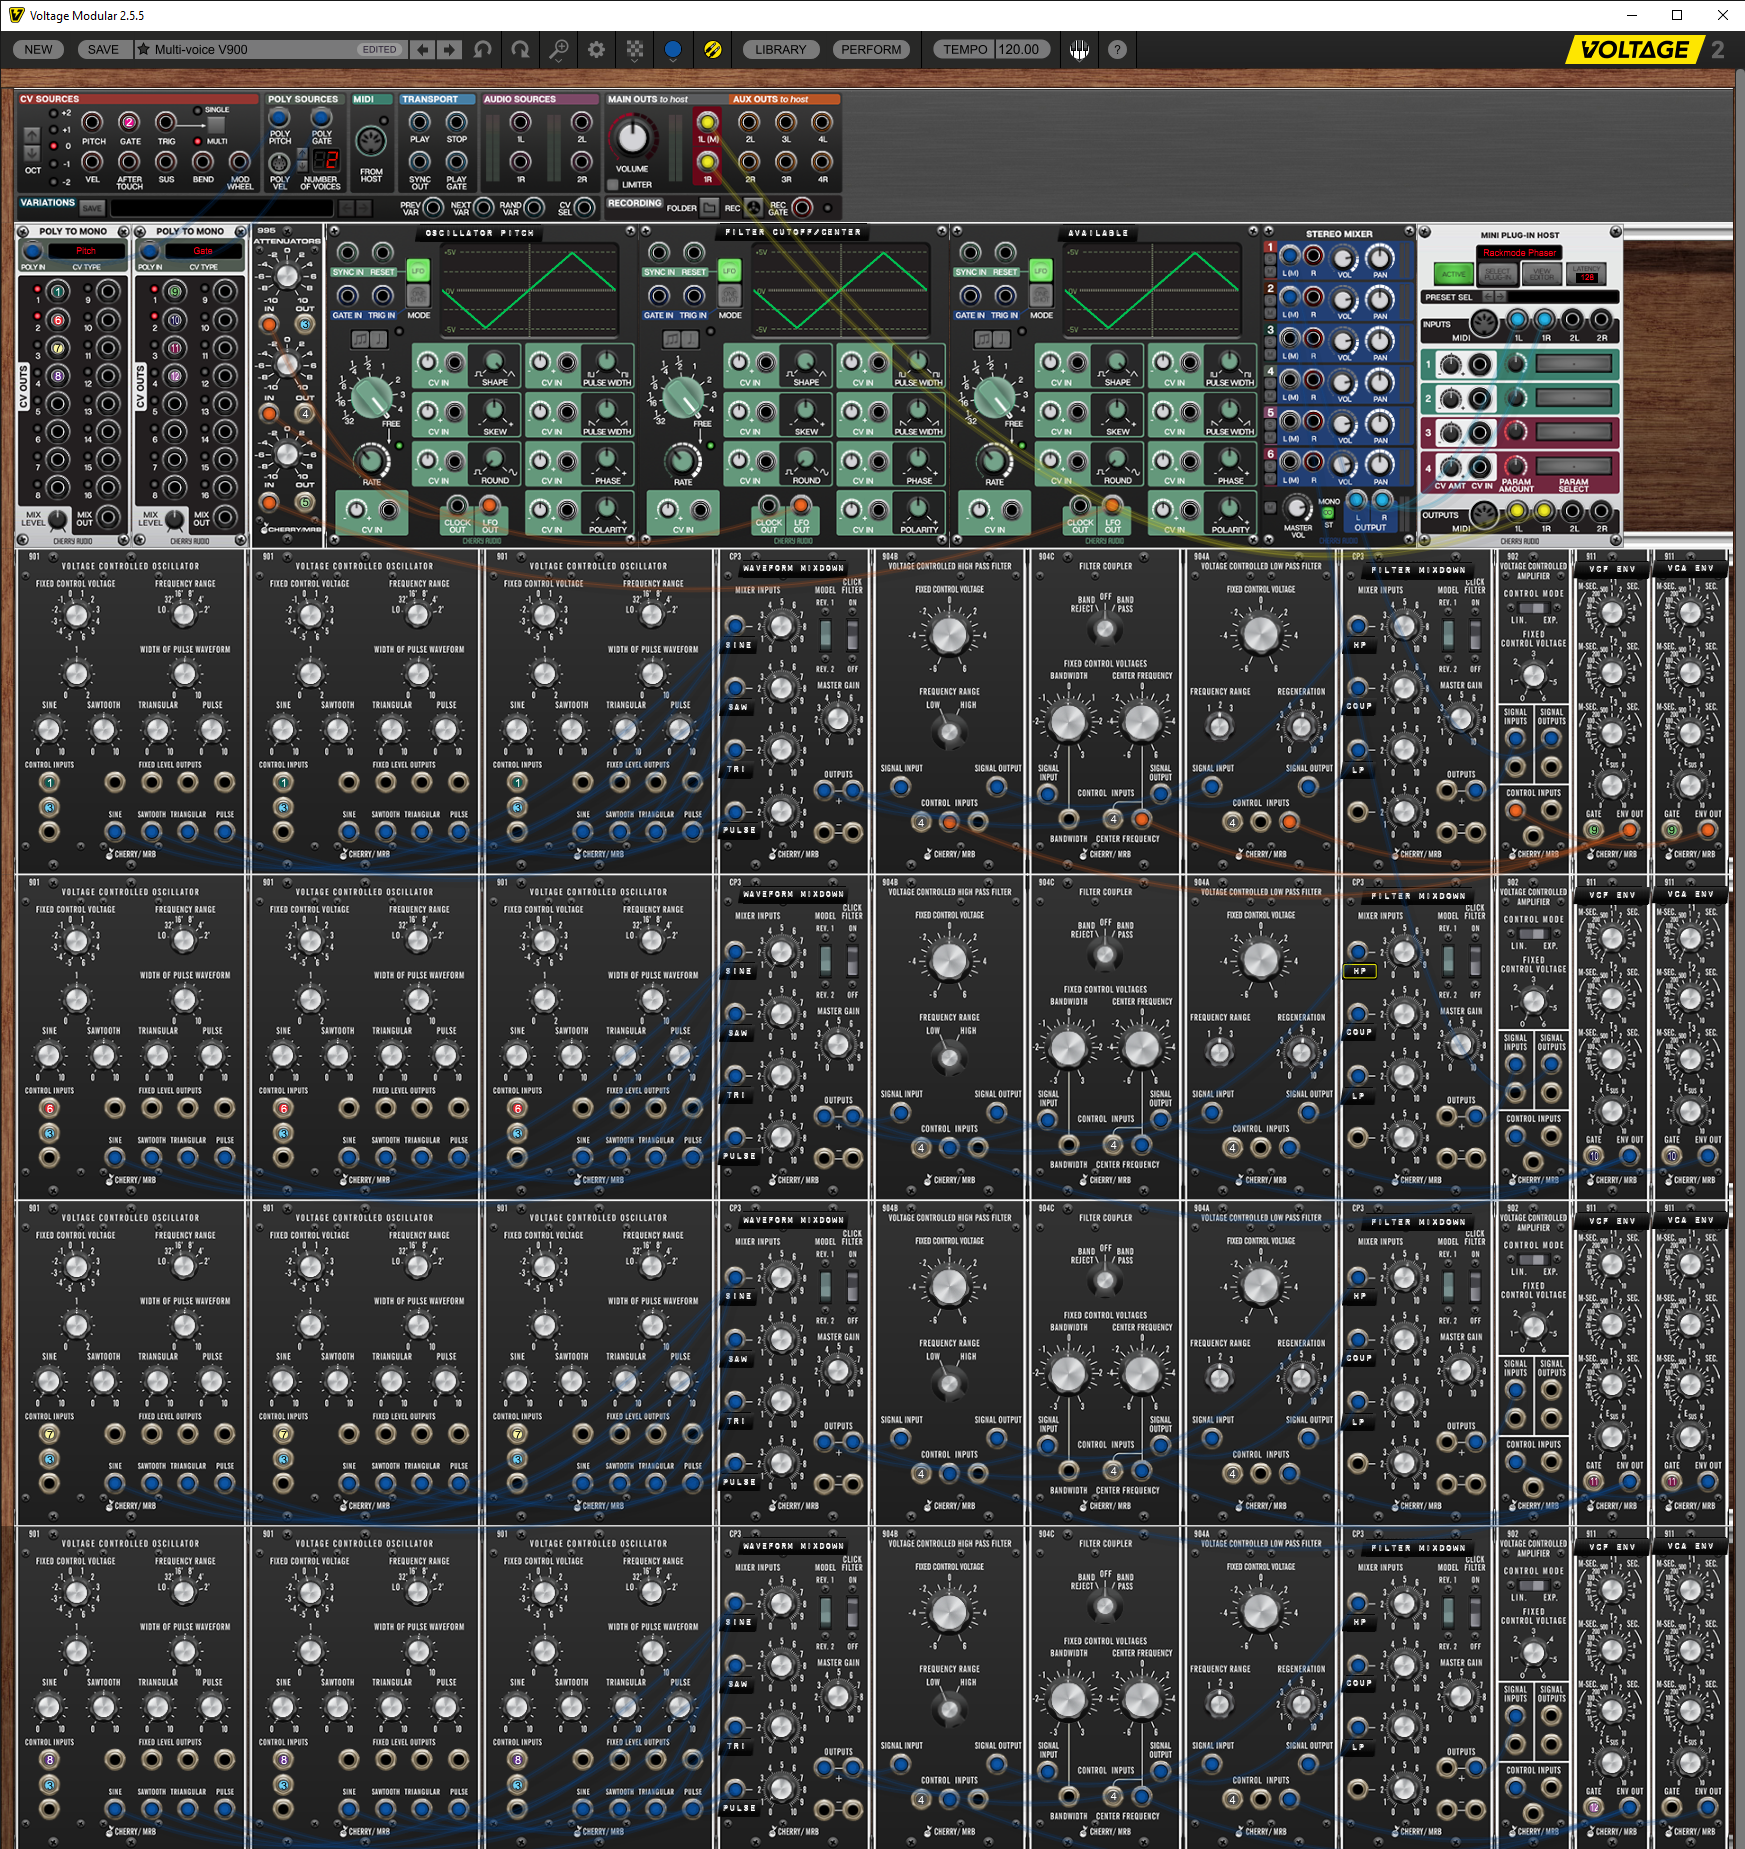Click the Oscillator Pitch RATE knob

pos(371,461)
